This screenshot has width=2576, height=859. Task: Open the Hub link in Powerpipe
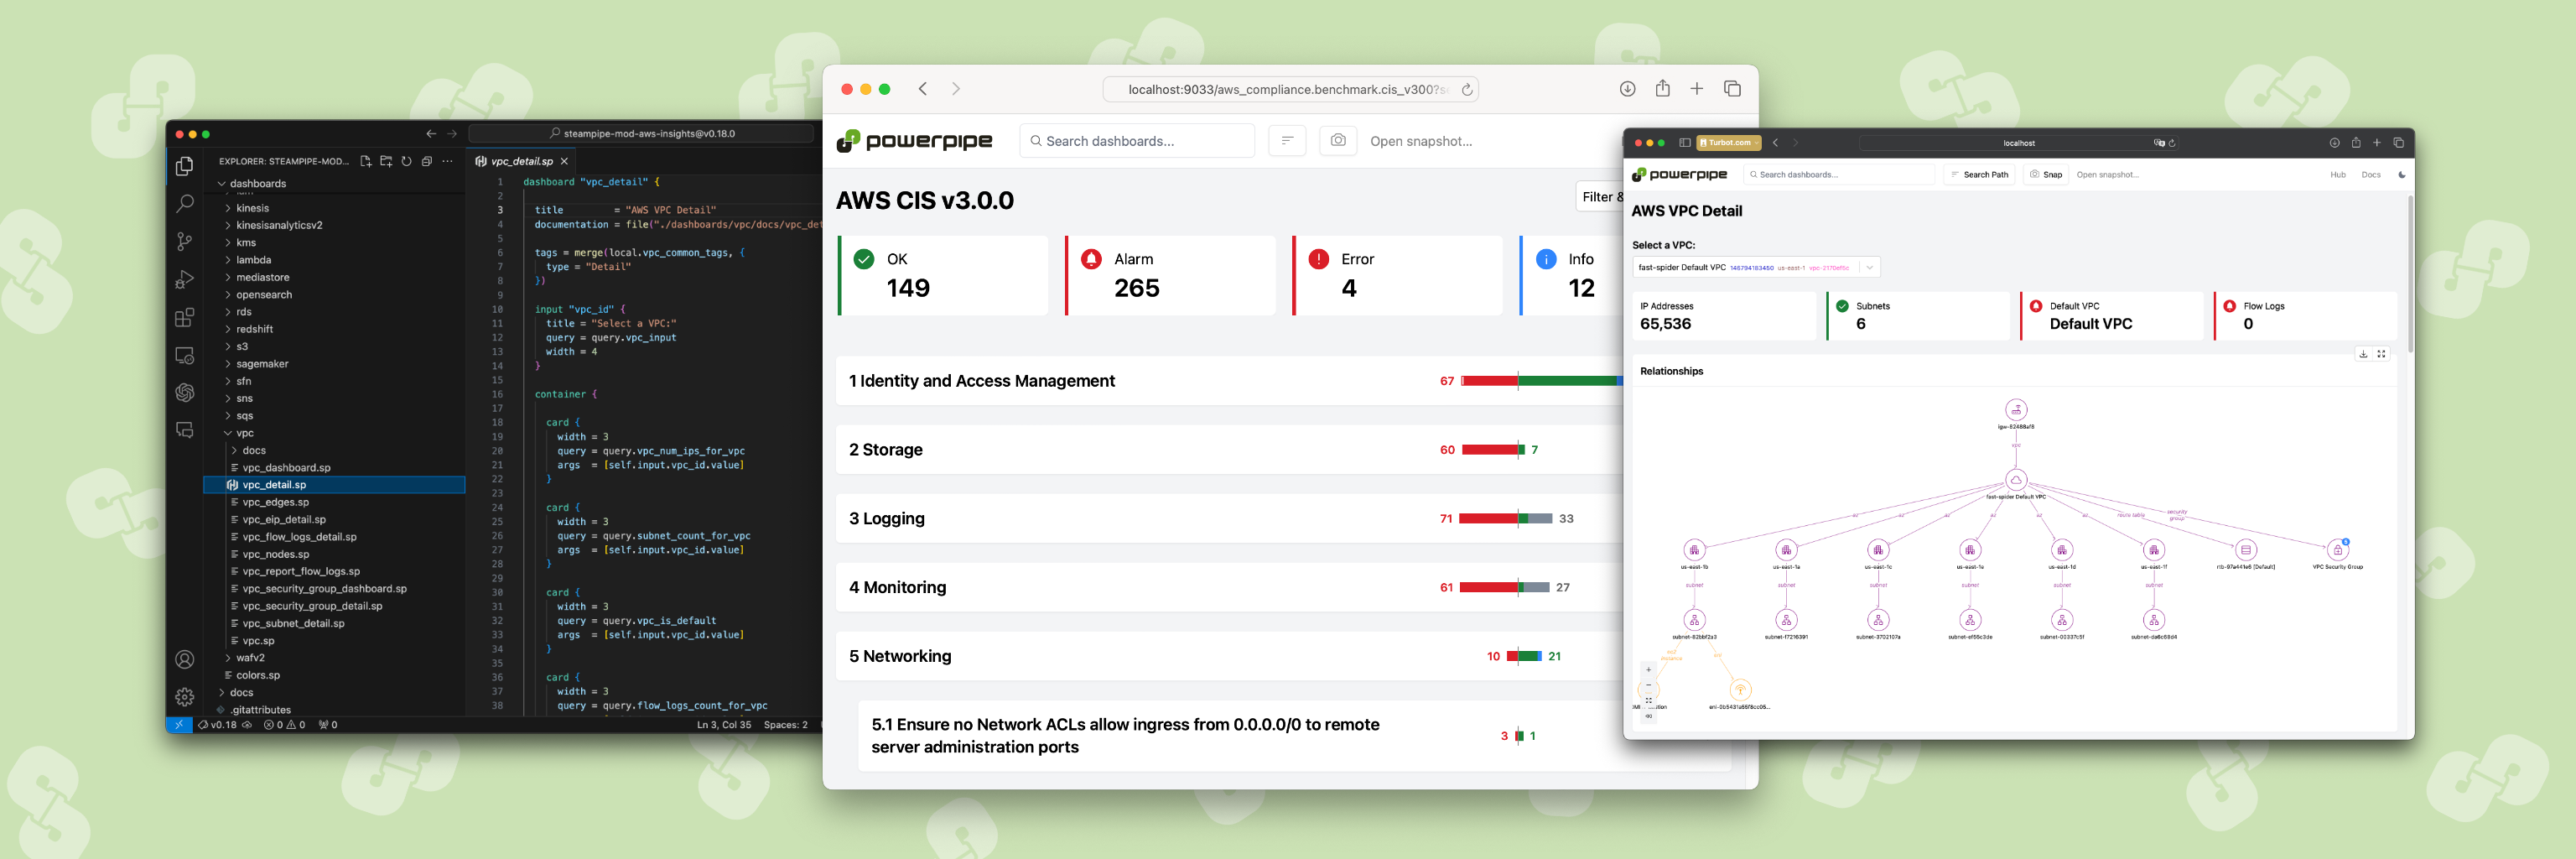pyautogui.click(x=2337, y=175)
